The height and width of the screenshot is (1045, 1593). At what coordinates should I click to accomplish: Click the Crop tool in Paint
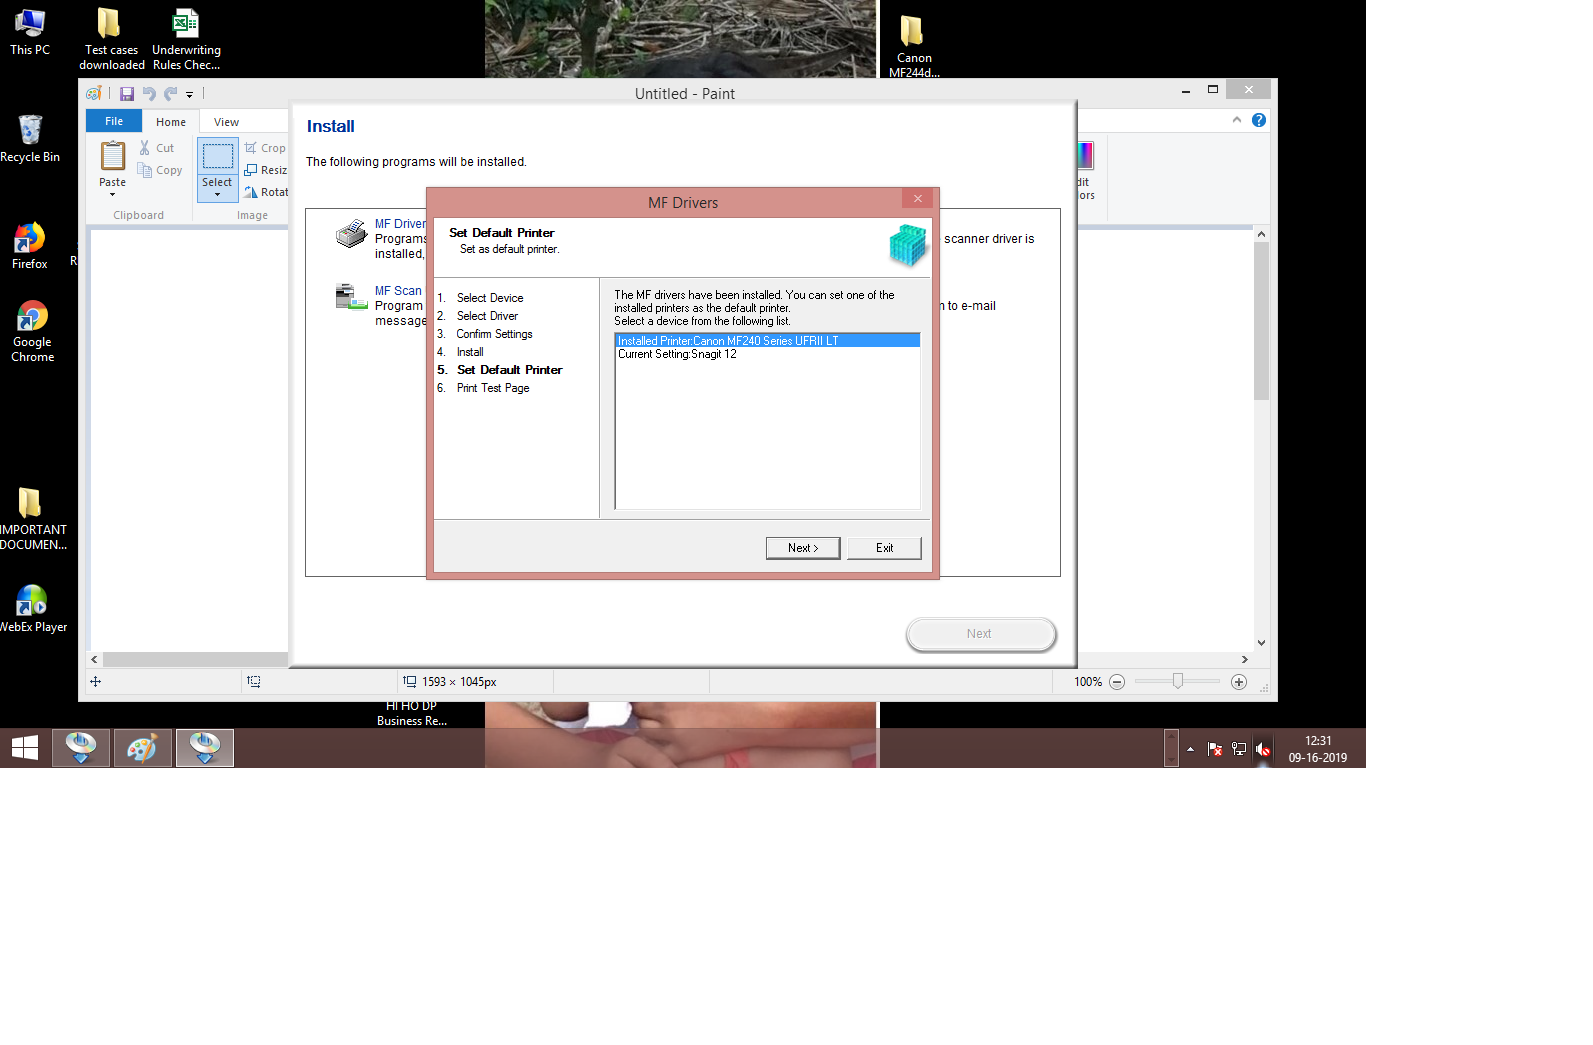click(265, 148)
